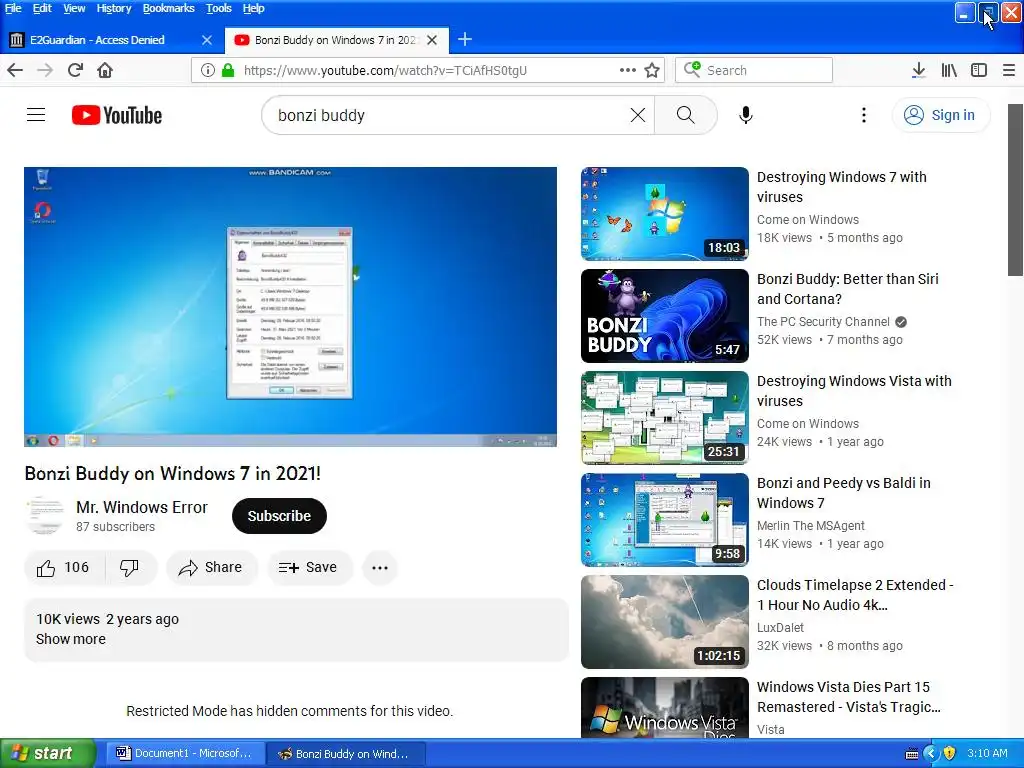This screenshot has height=768, width=1024.
Task: Open more actions ellipsis below video
Action: point(380,568)
